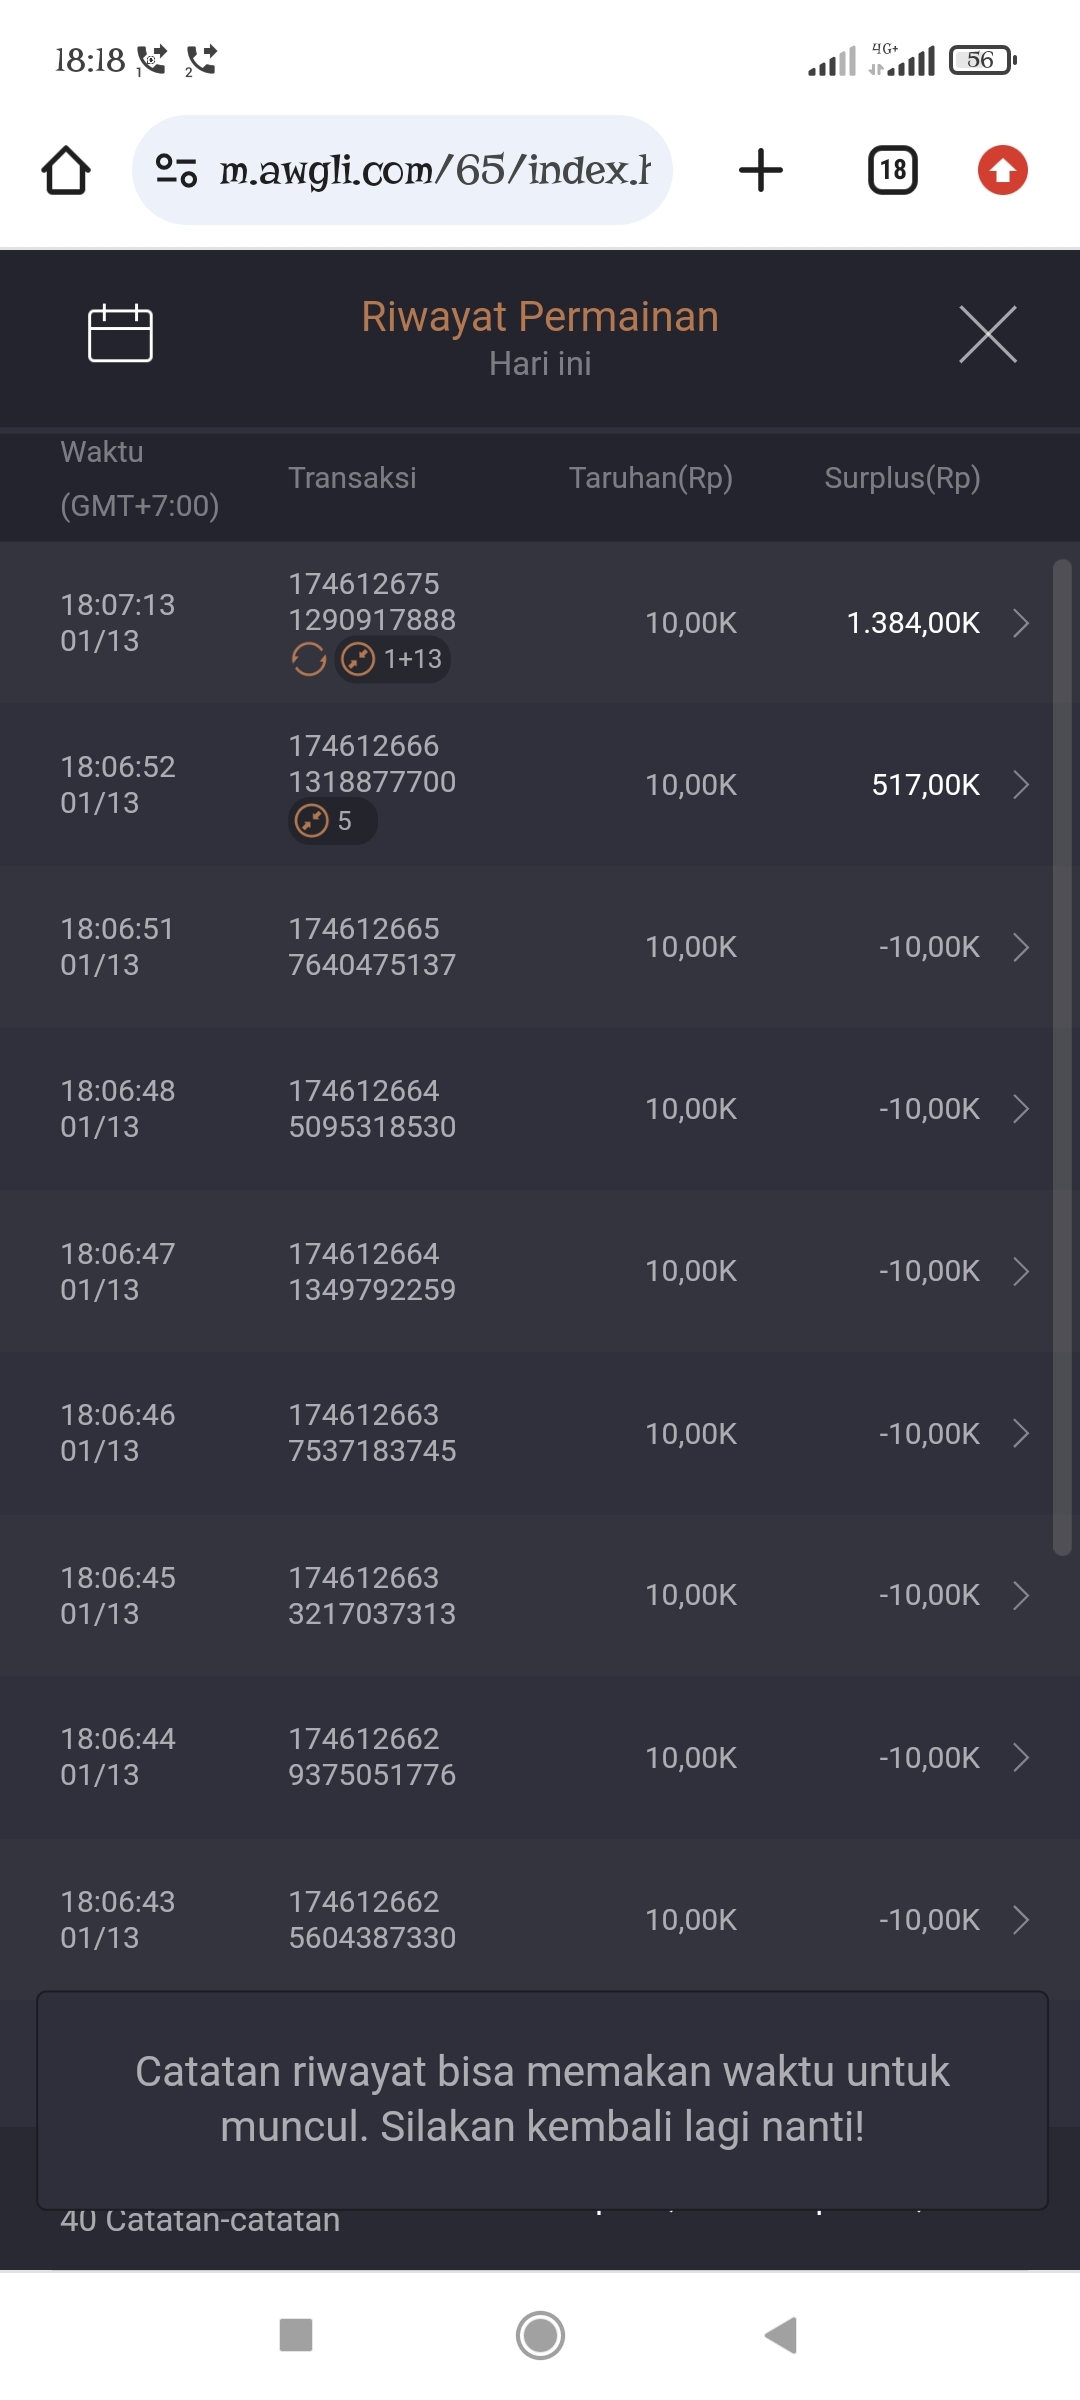1080x2400 pixels.
Task: Tap the 1+13 bonus badge
Action: (393, 659)
